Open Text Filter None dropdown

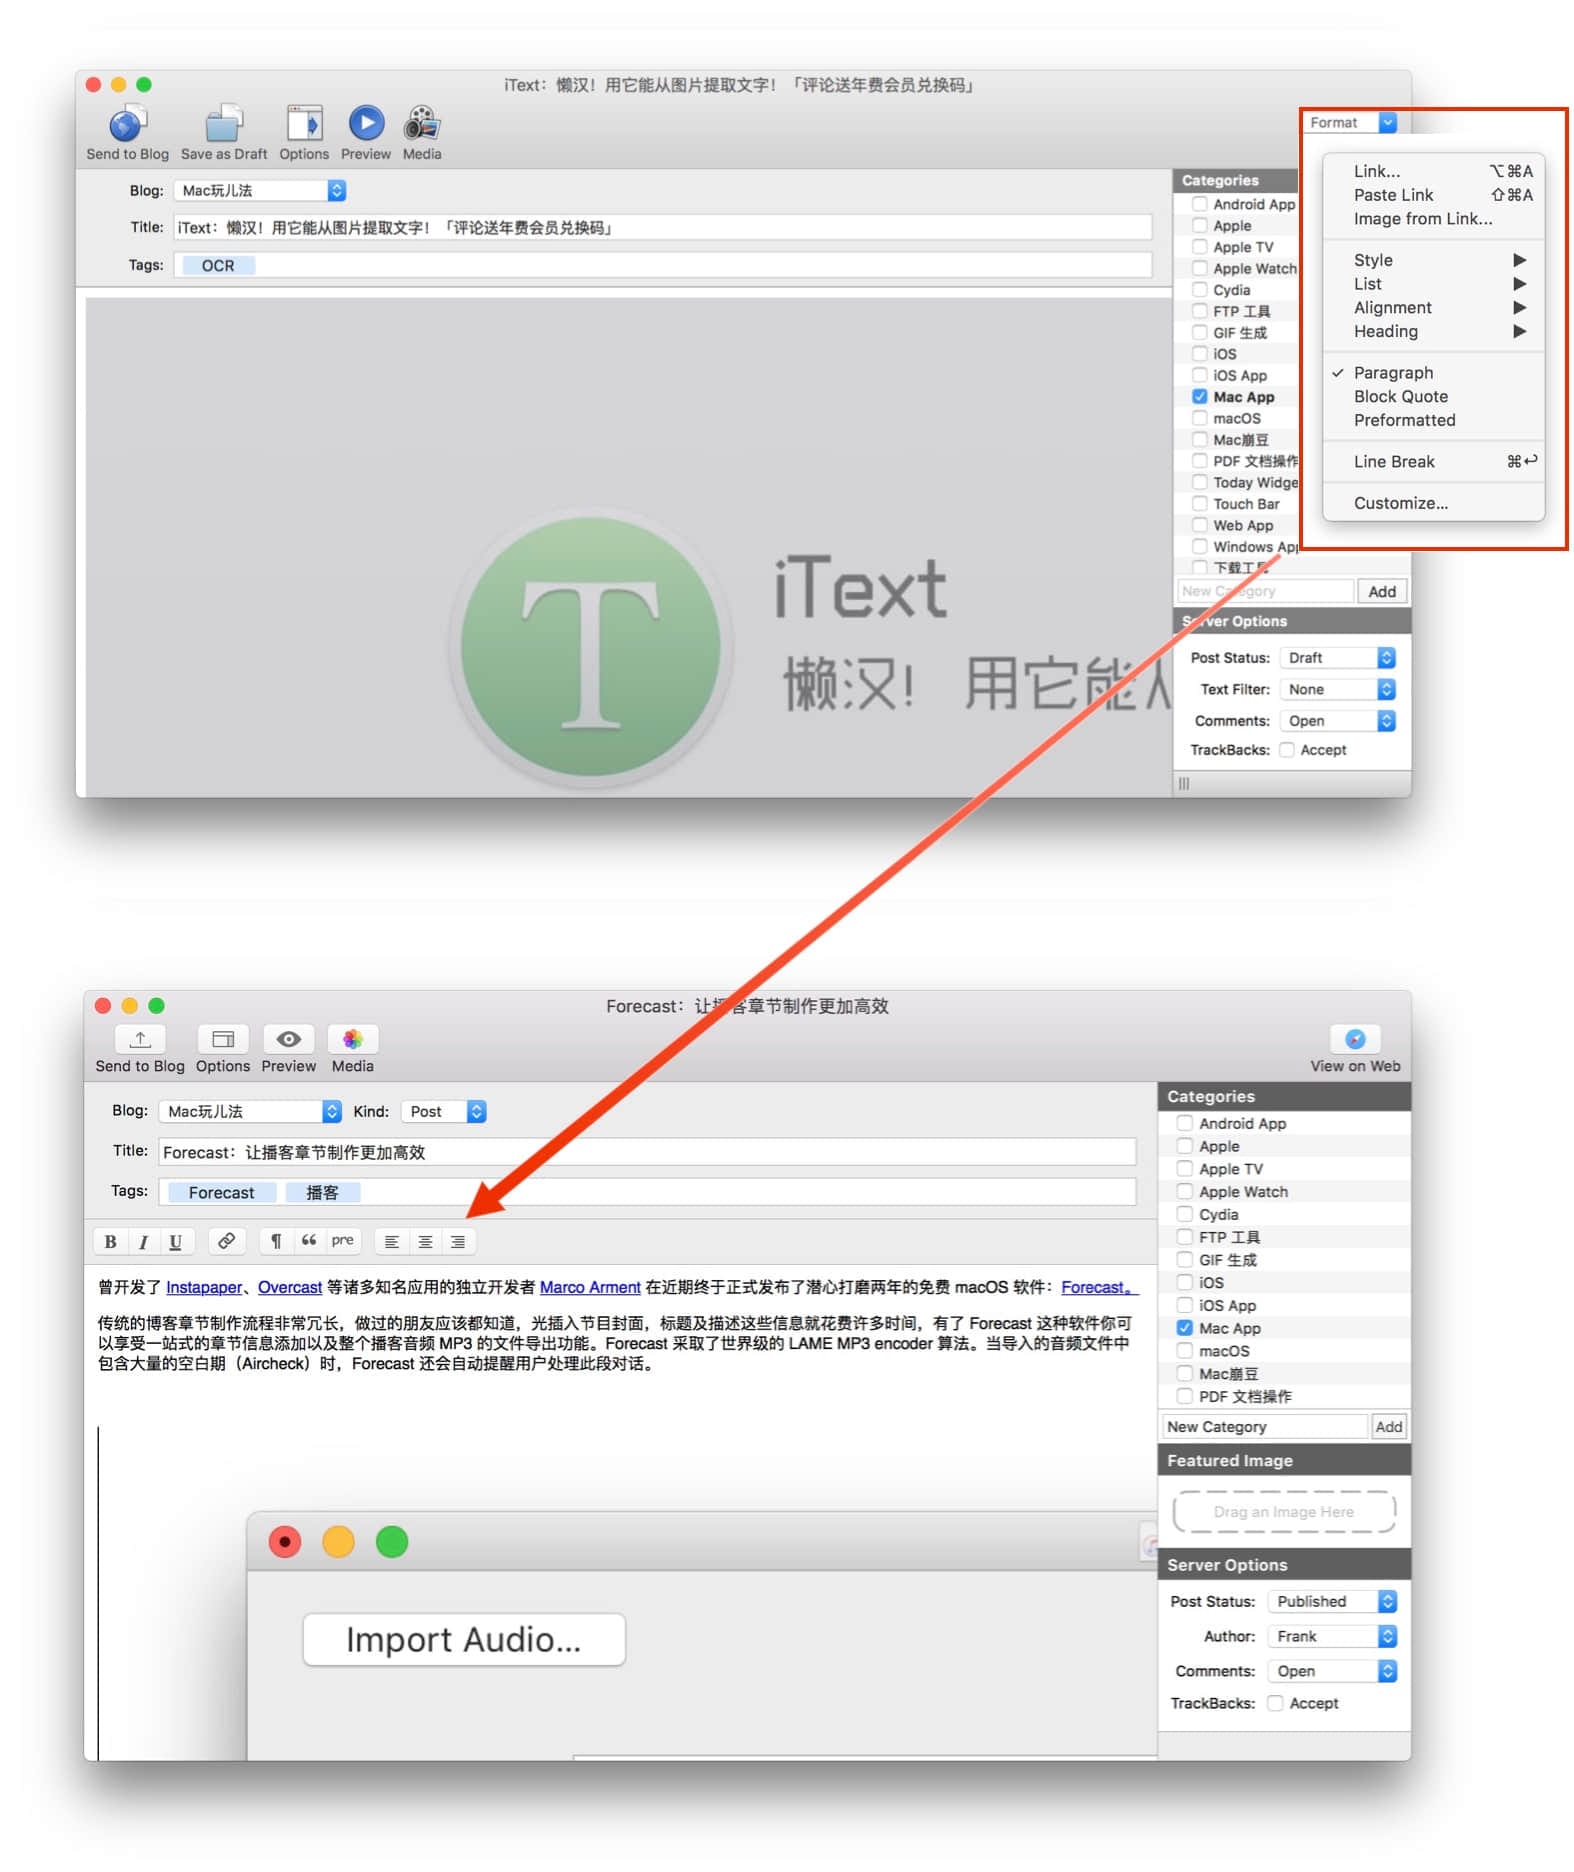[x=1338, y=690]
